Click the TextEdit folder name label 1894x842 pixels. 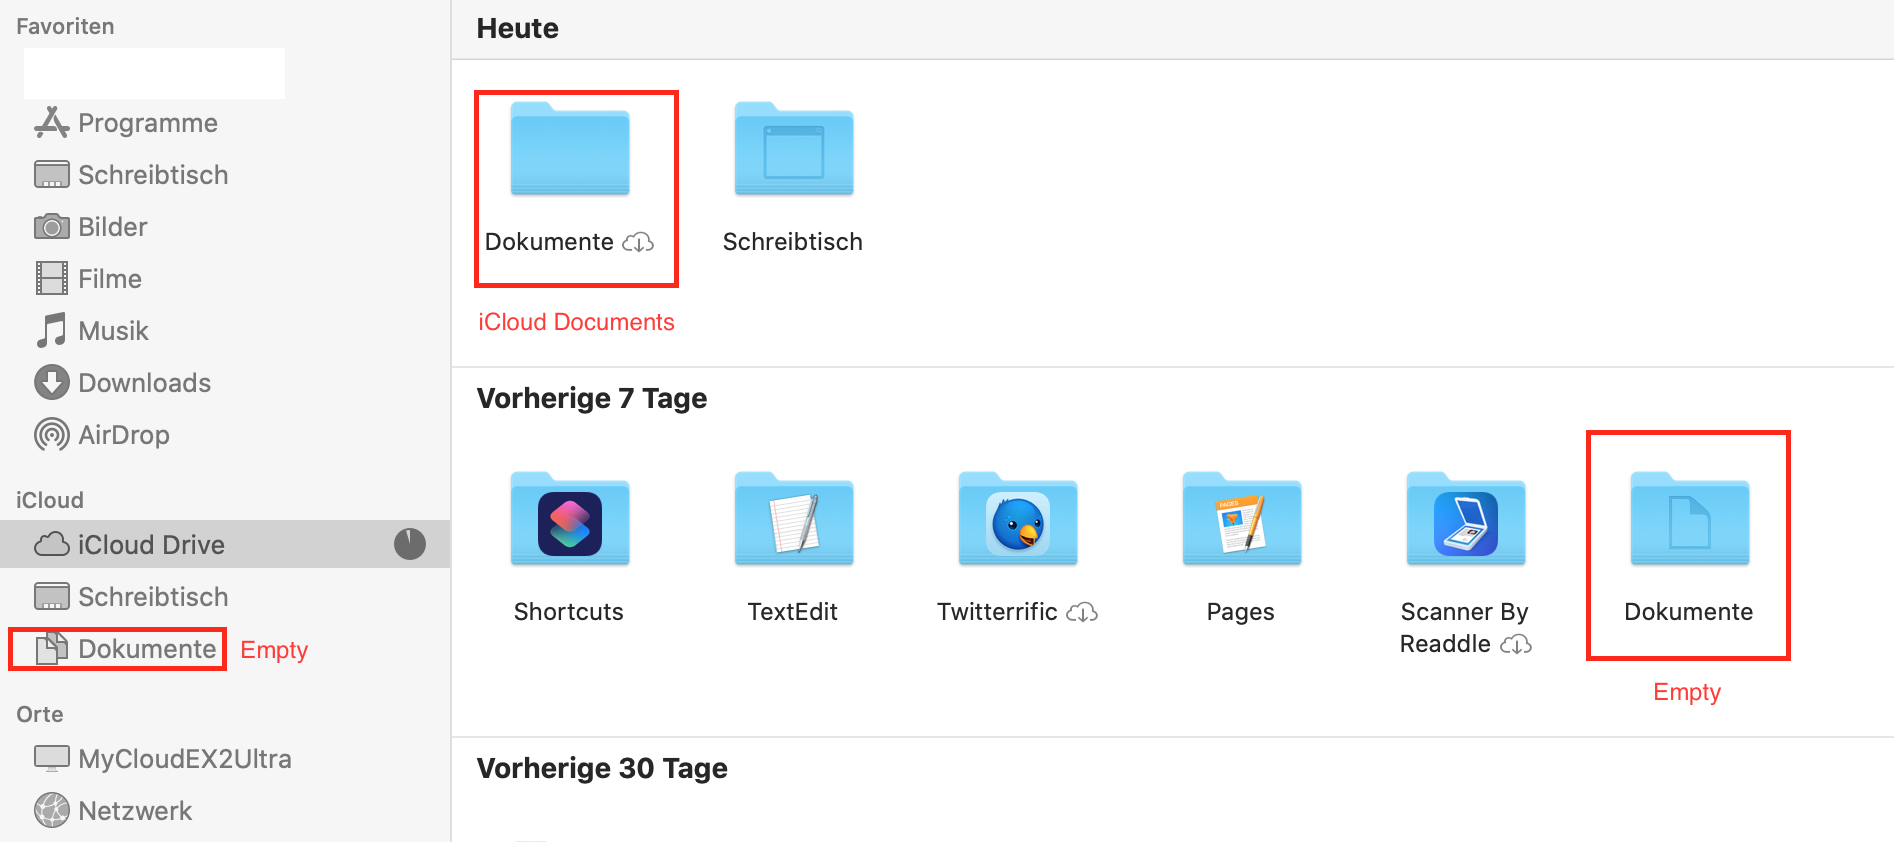(793, 612)
